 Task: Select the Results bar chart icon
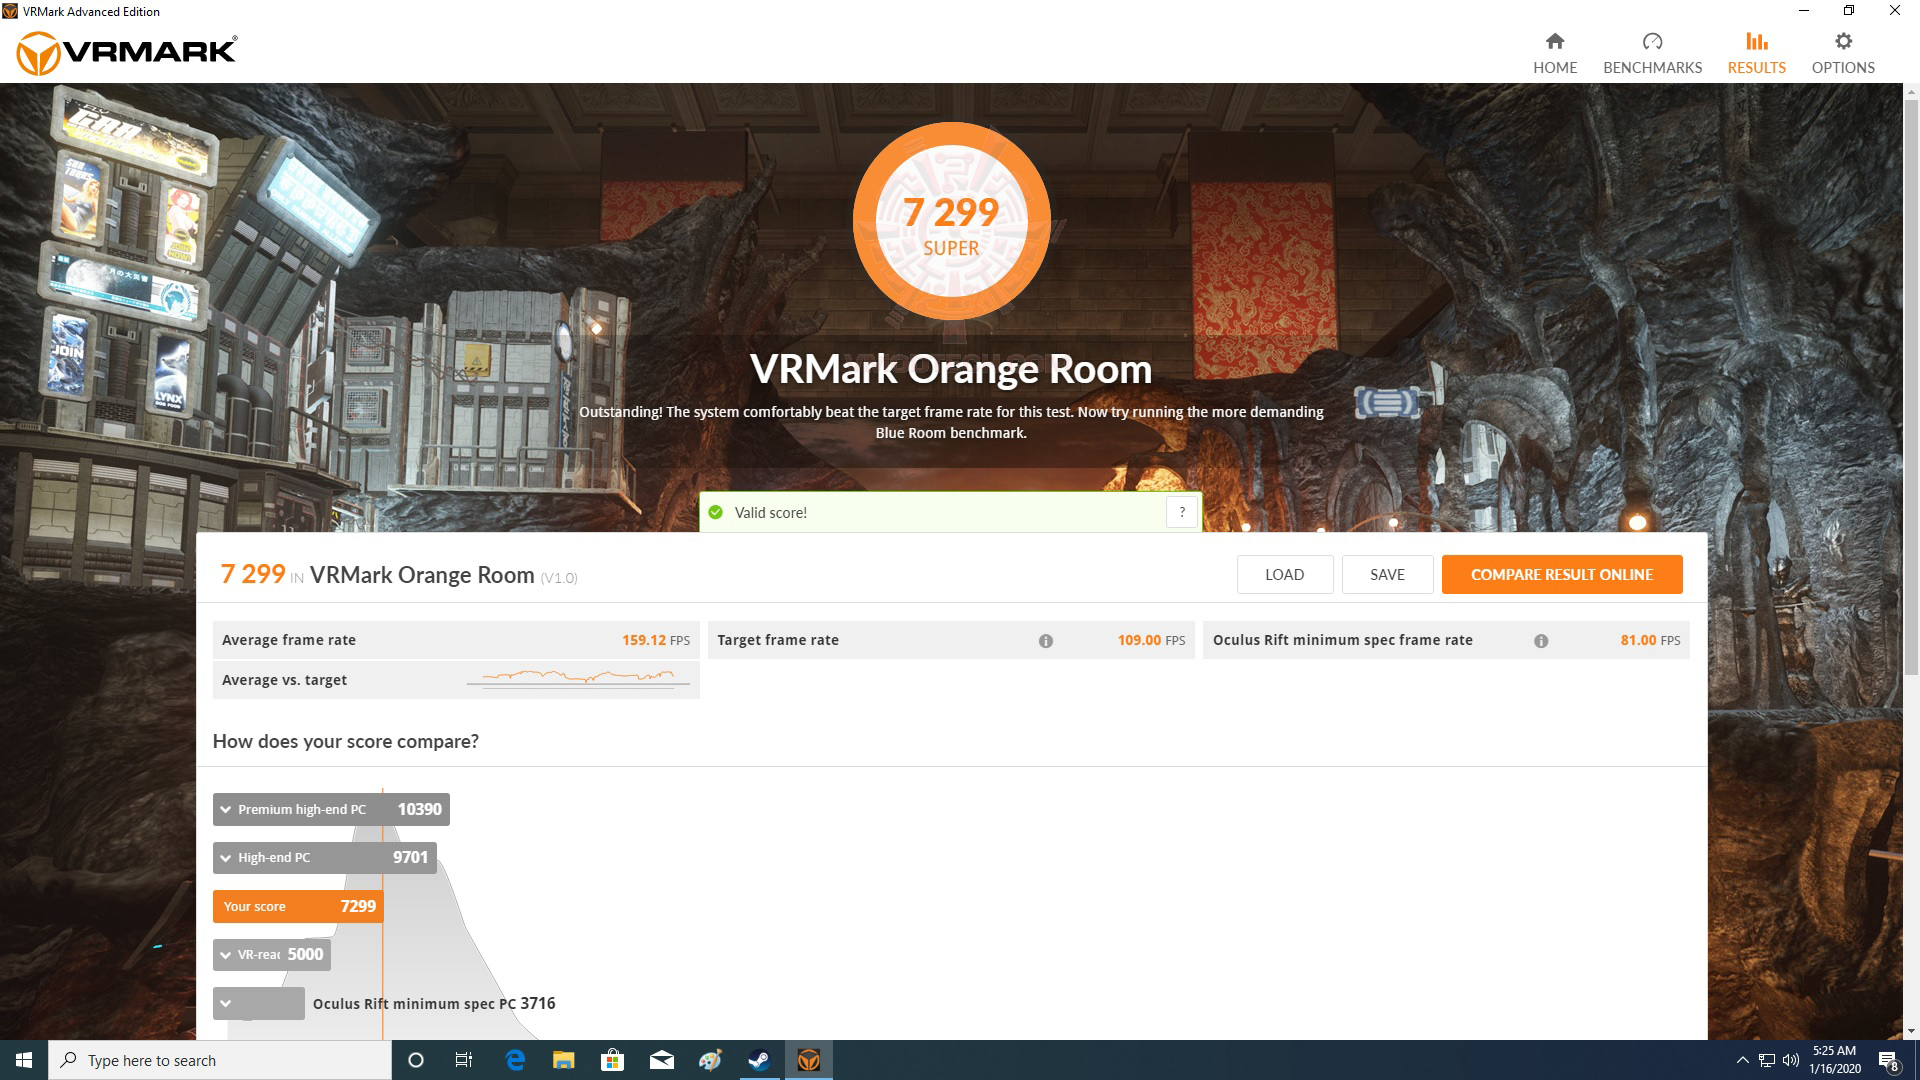(x=1755, y=50)
